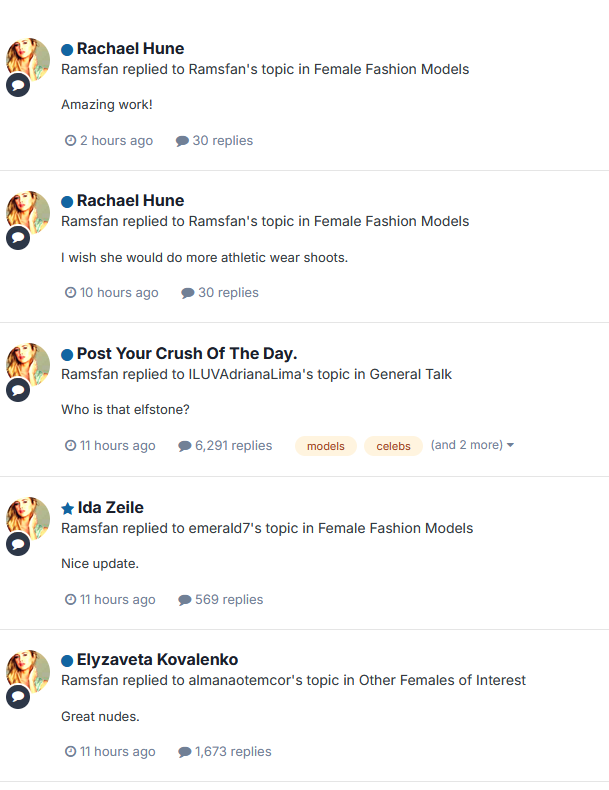Click the clock icon next to "2 hours ago"
The height and width of the screenshot is (790, 609).
pyautogui.click(x=70, y=141)
